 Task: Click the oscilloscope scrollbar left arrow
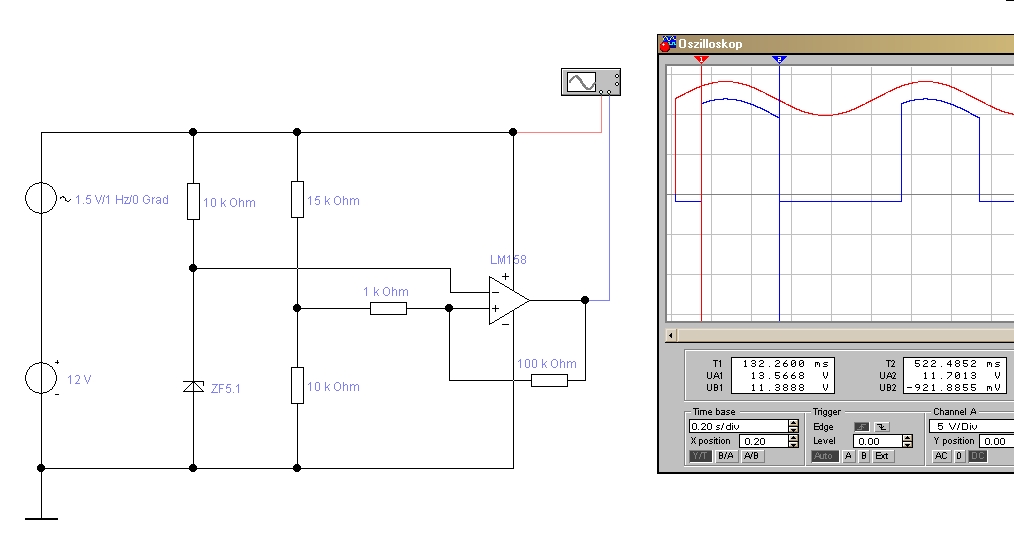[671, 335]
